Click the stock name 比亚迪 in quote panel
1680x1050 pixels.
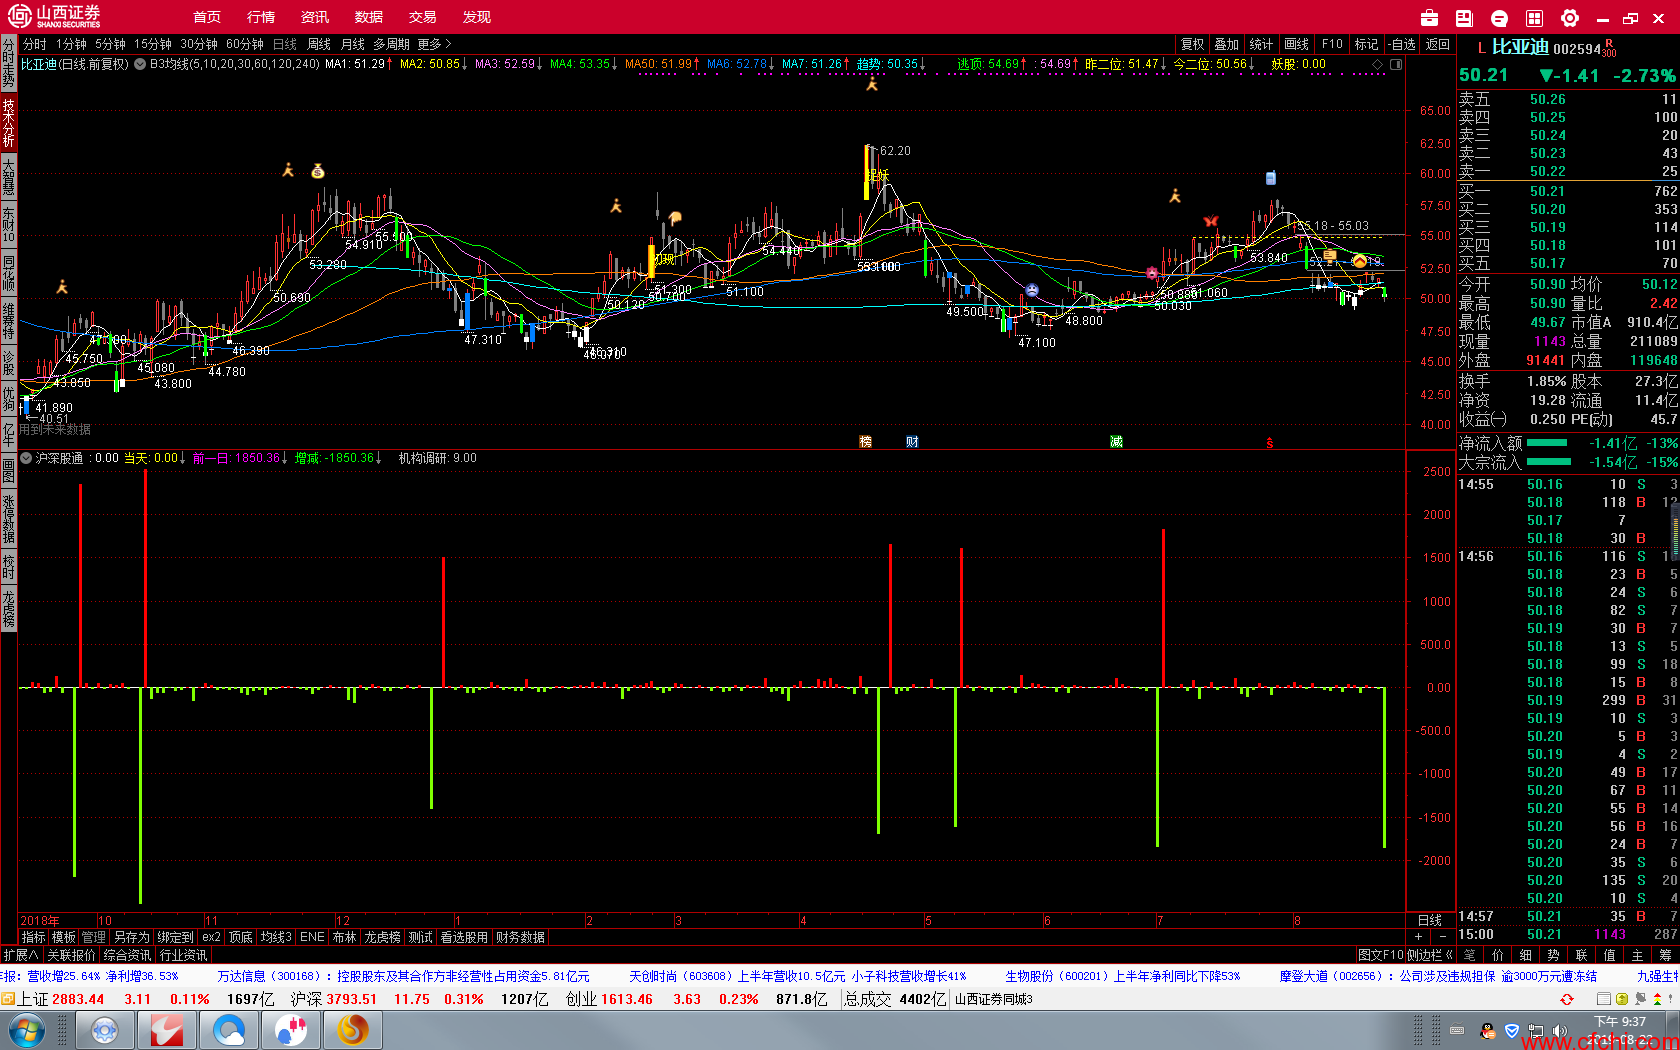click(x=1520, y=47)
